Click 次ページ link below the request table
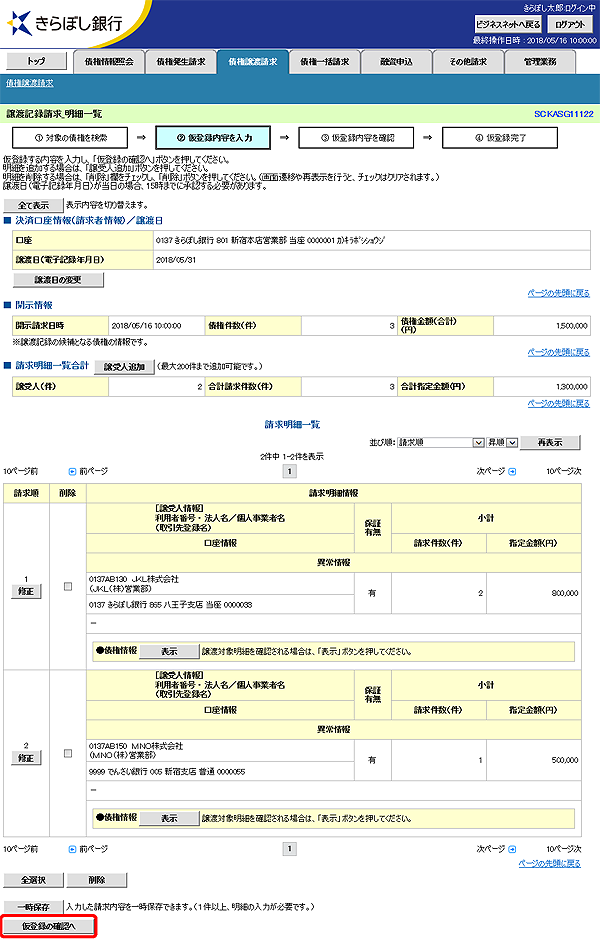This screenshot has width=600, height=942. [491, 849]
